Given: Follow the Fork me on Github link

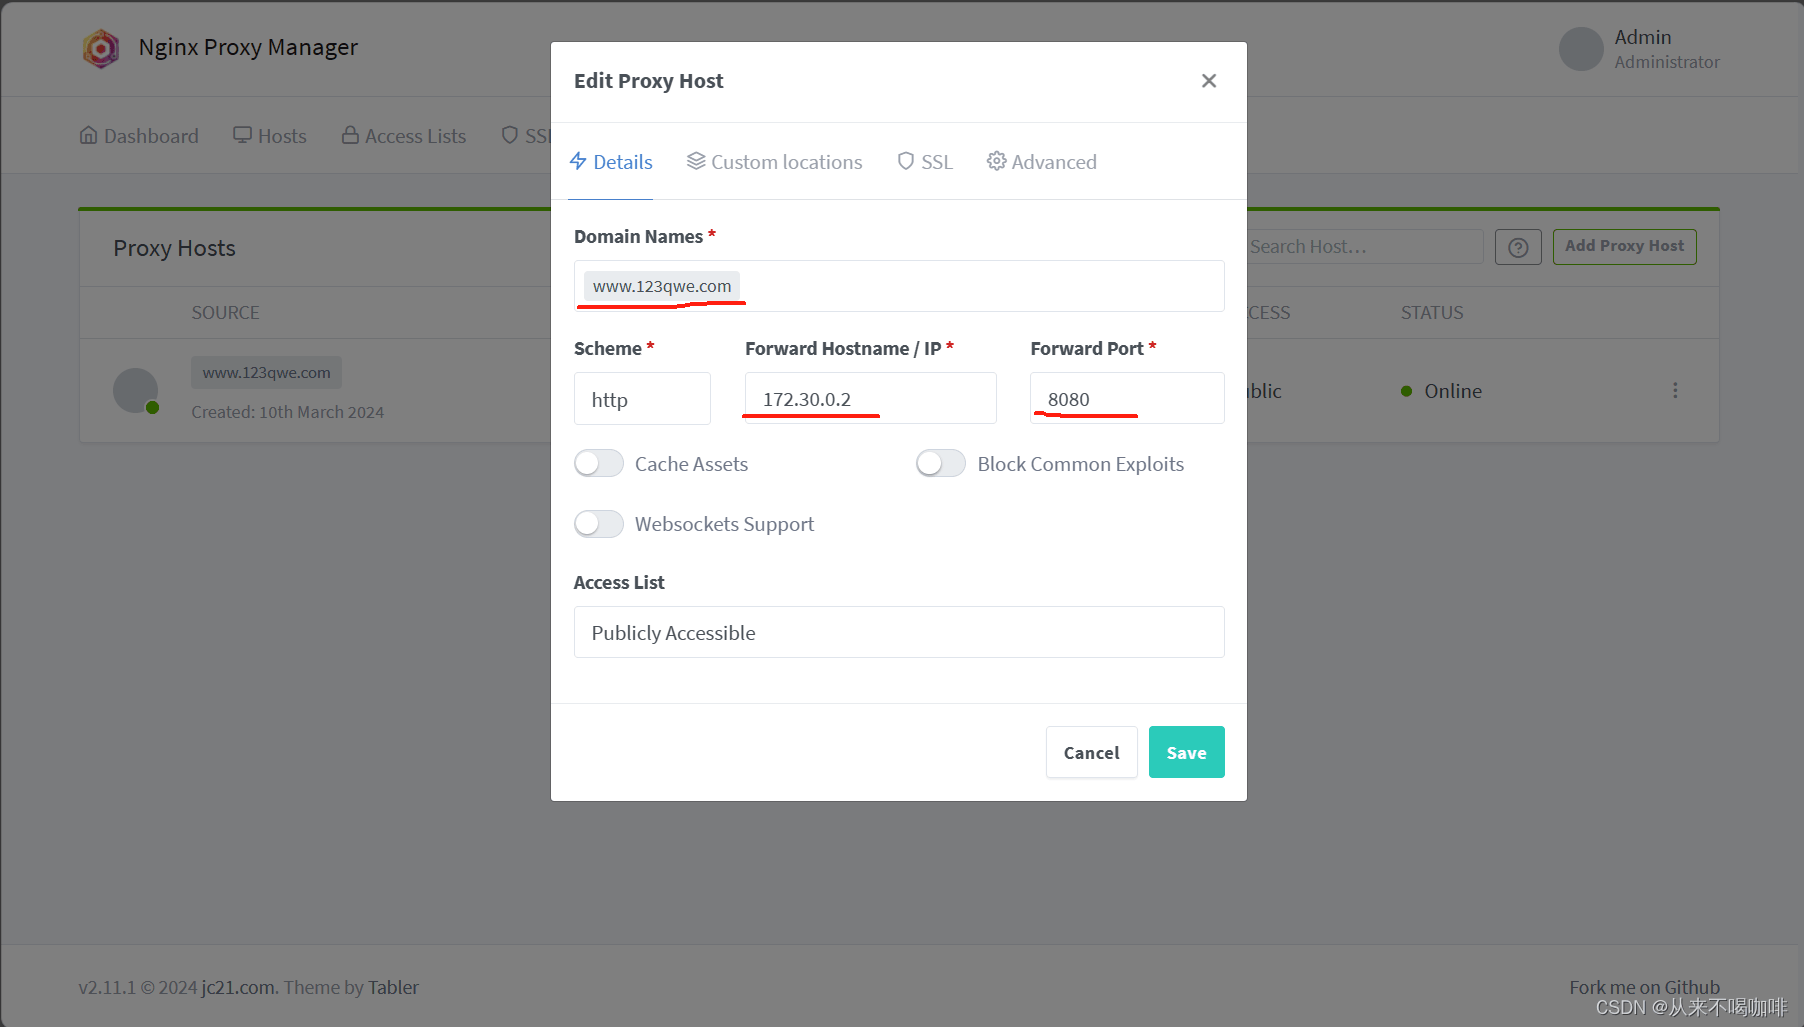Looking at the screenshot, I should (1644, 987).
